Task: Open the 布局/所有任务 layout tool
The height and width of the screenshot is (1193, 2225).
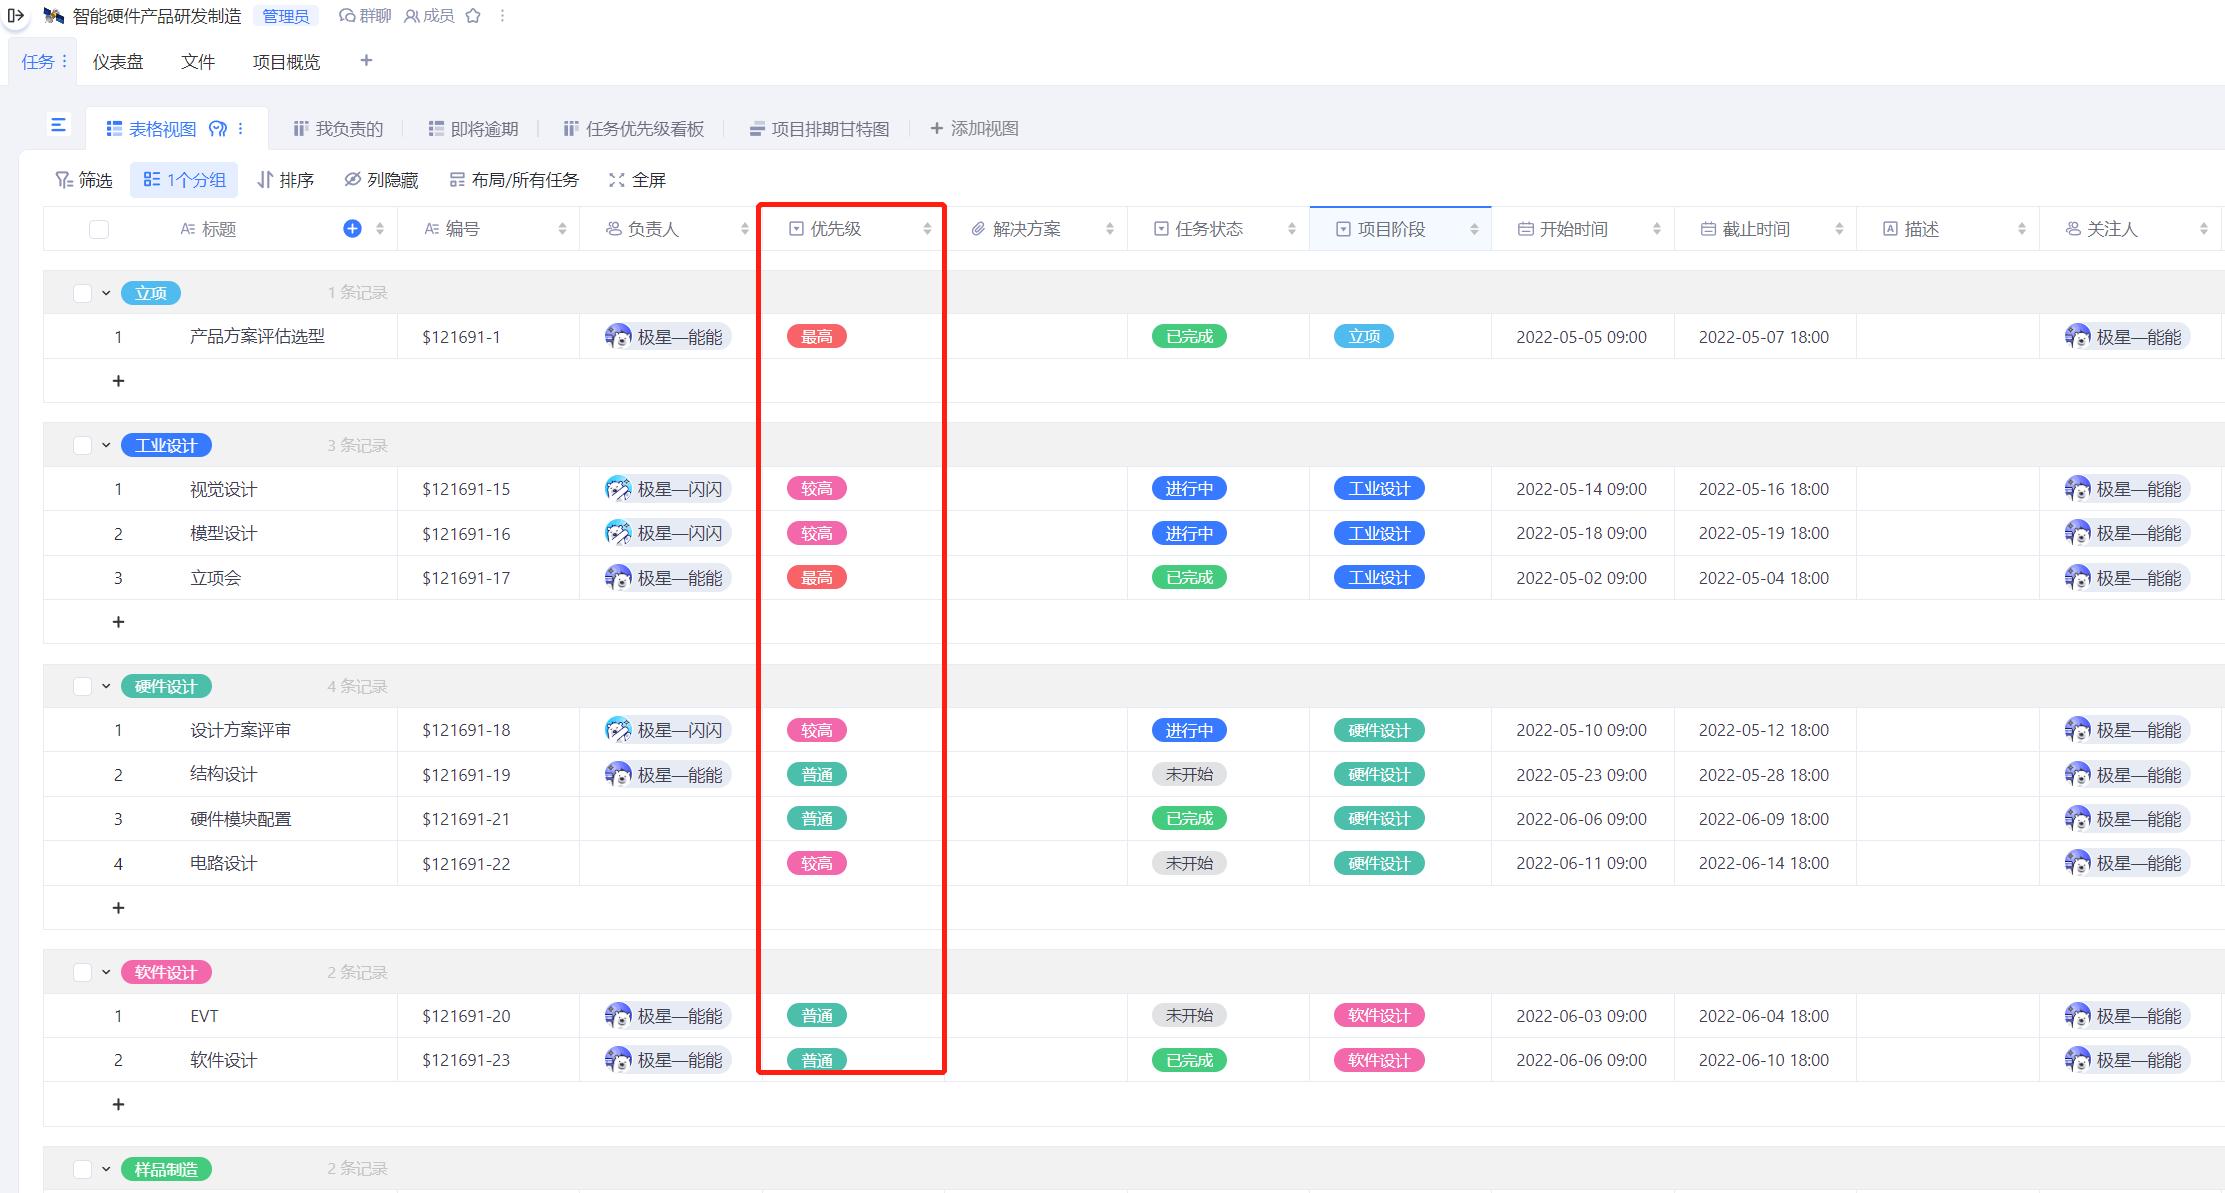Action: [514, 180]
